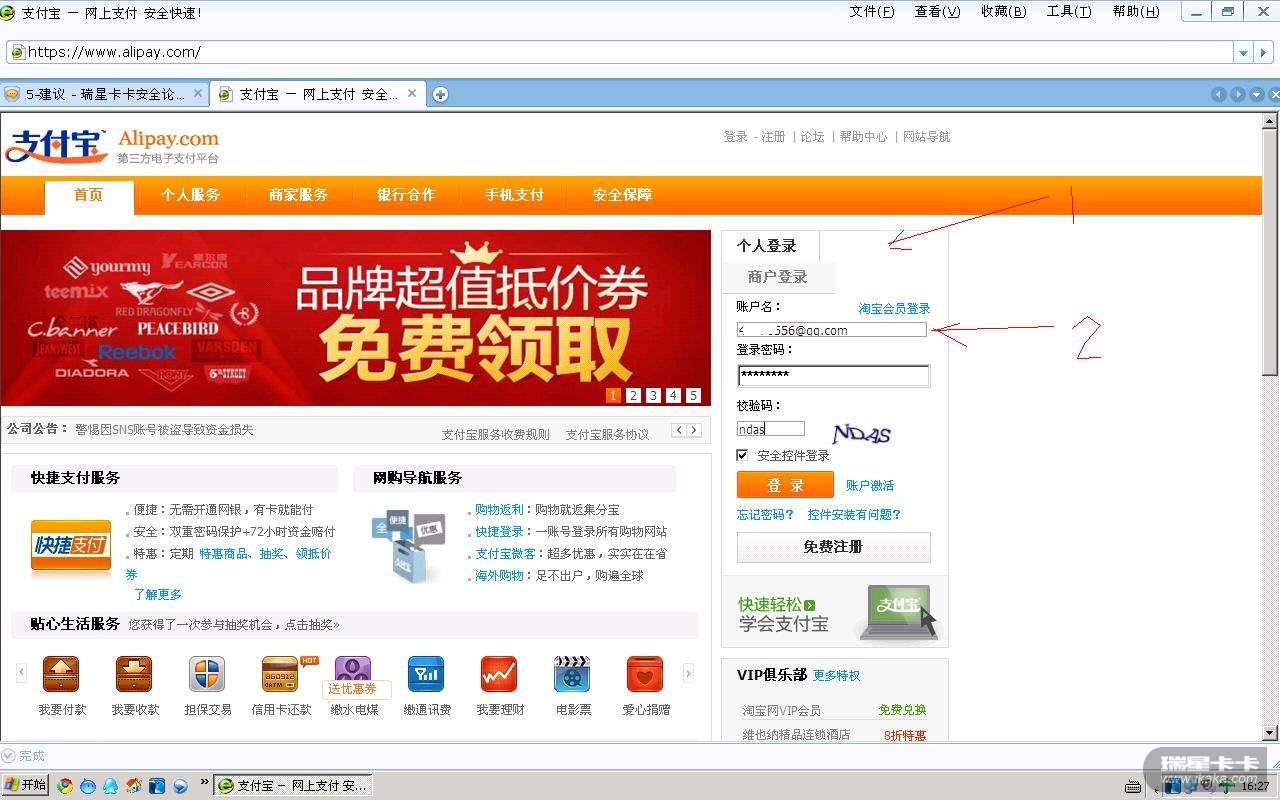
Task: Launch Chrome from the quick launch bar
Action: pos(66,786)
